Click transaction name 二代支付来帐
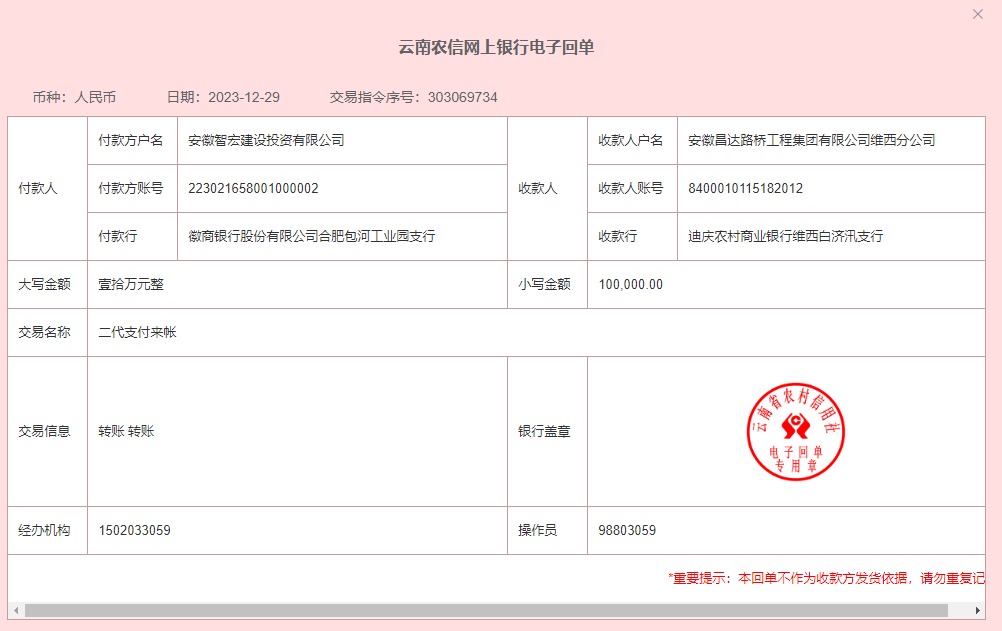1002x631 pixels. click(x=137, y=333)
